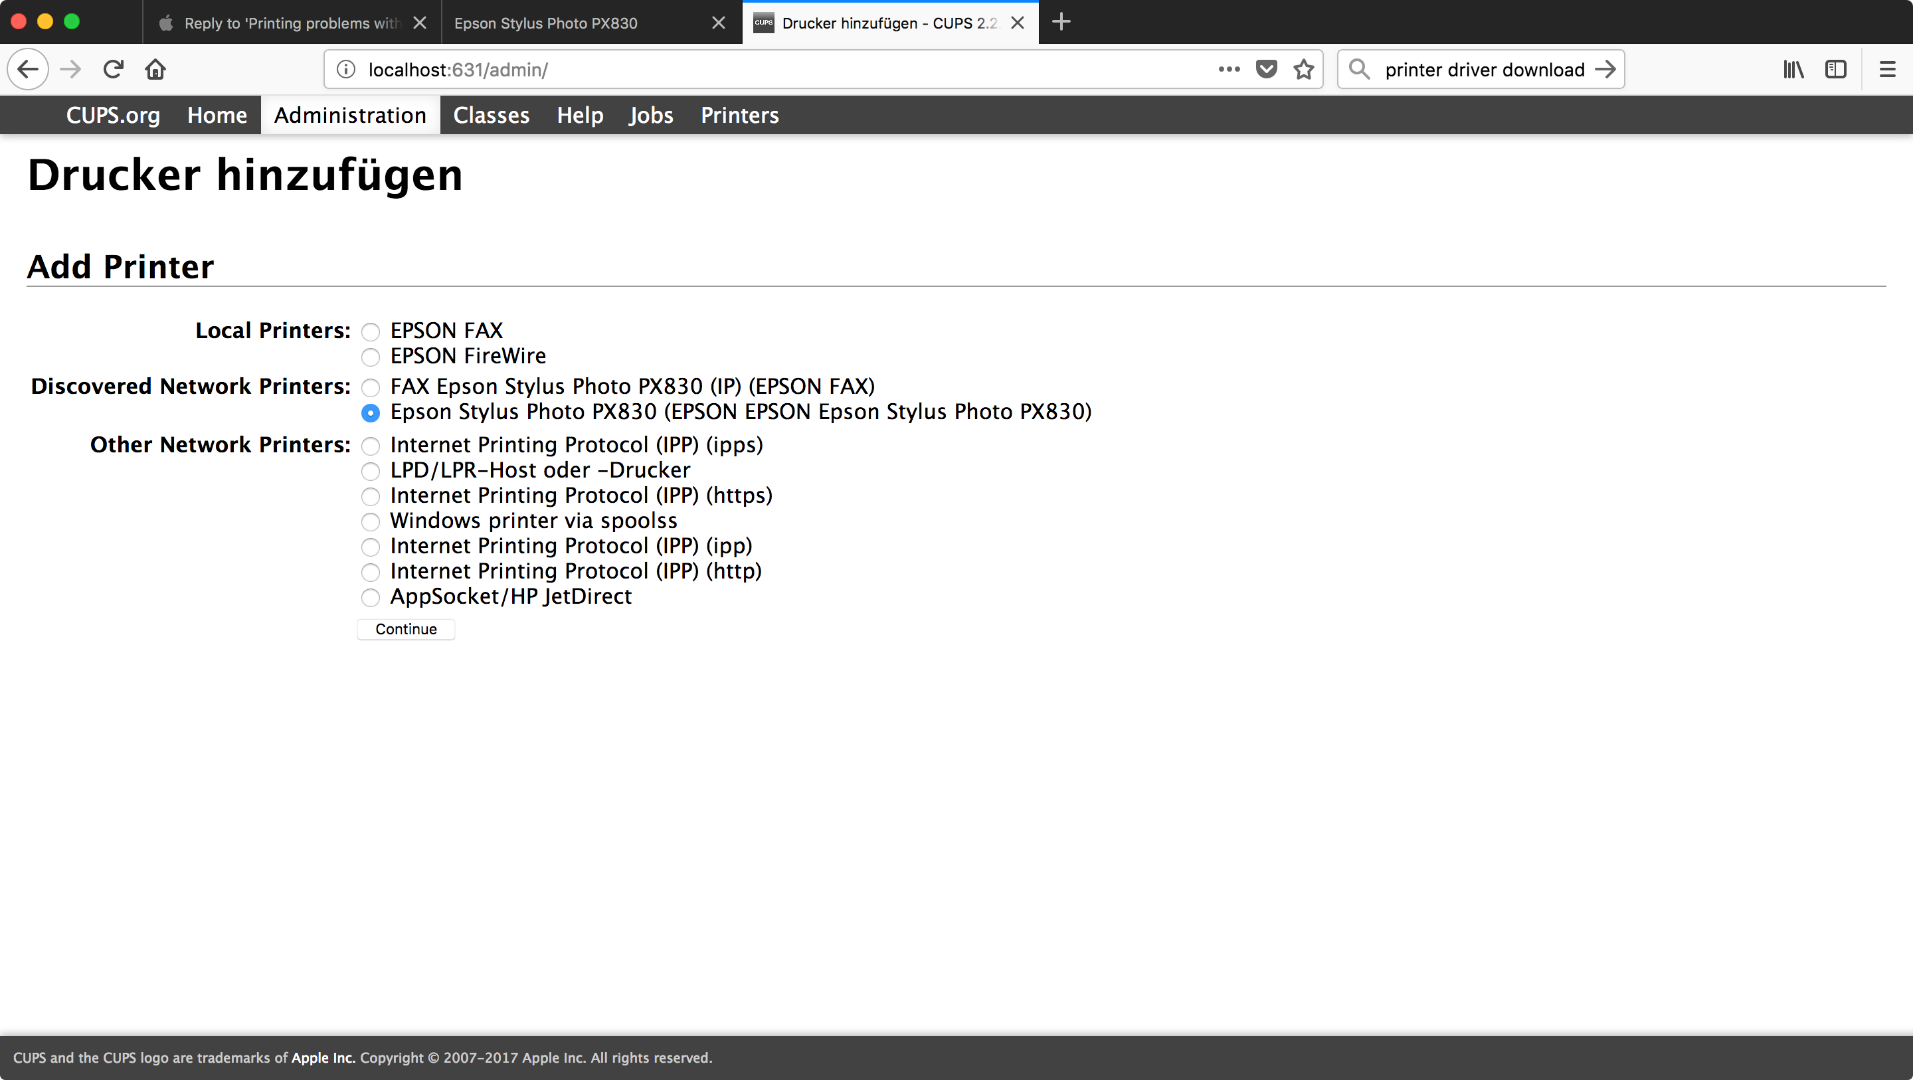Choose Epson Stylus Photo PX830 network printer
Screen dimensions: 1913x1080
pyautogui.click(x=371, y=413)
